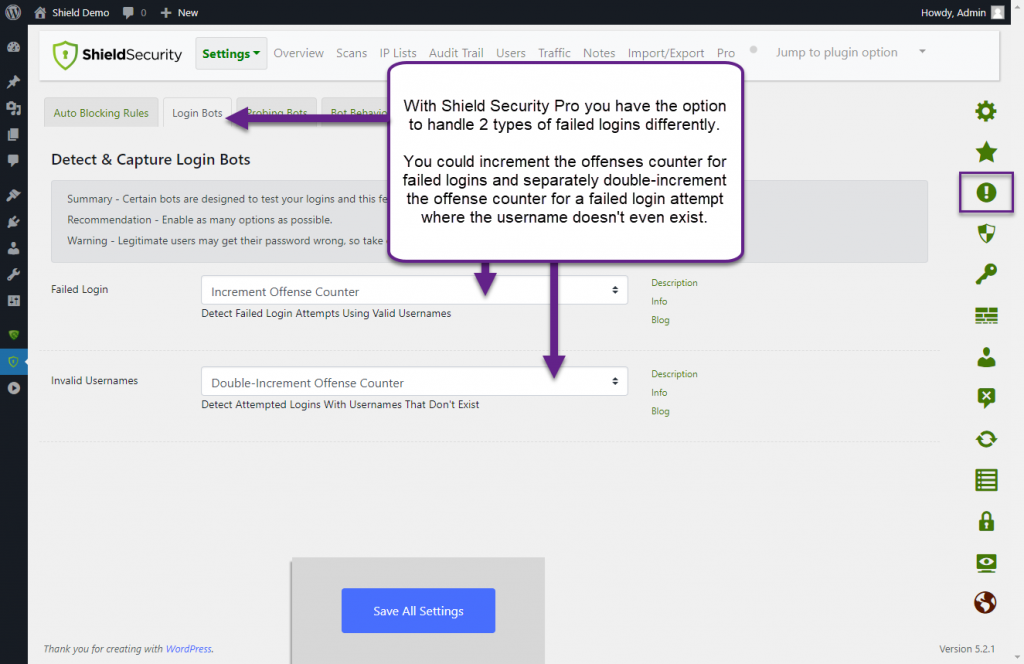Open Jump to plugin option selector

(x=850, y=52)
